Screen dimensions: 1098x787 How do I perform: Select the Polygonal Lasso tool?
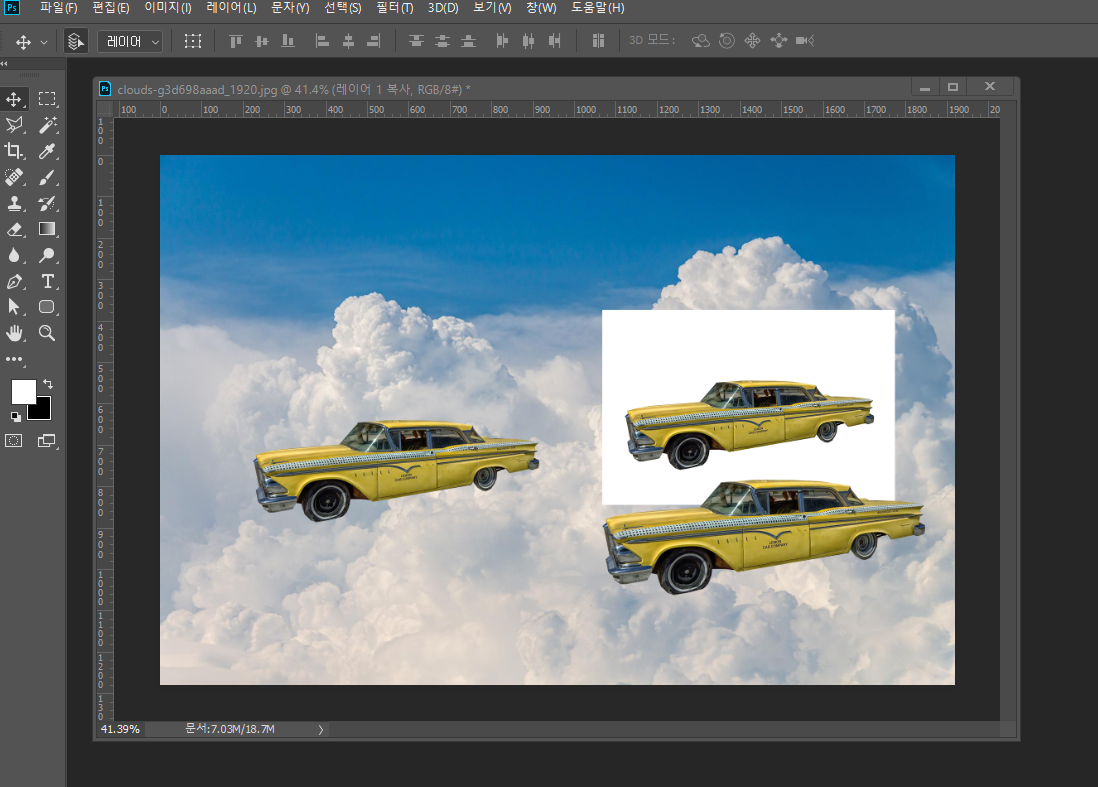pyautogui.click(x=14, y=125)
